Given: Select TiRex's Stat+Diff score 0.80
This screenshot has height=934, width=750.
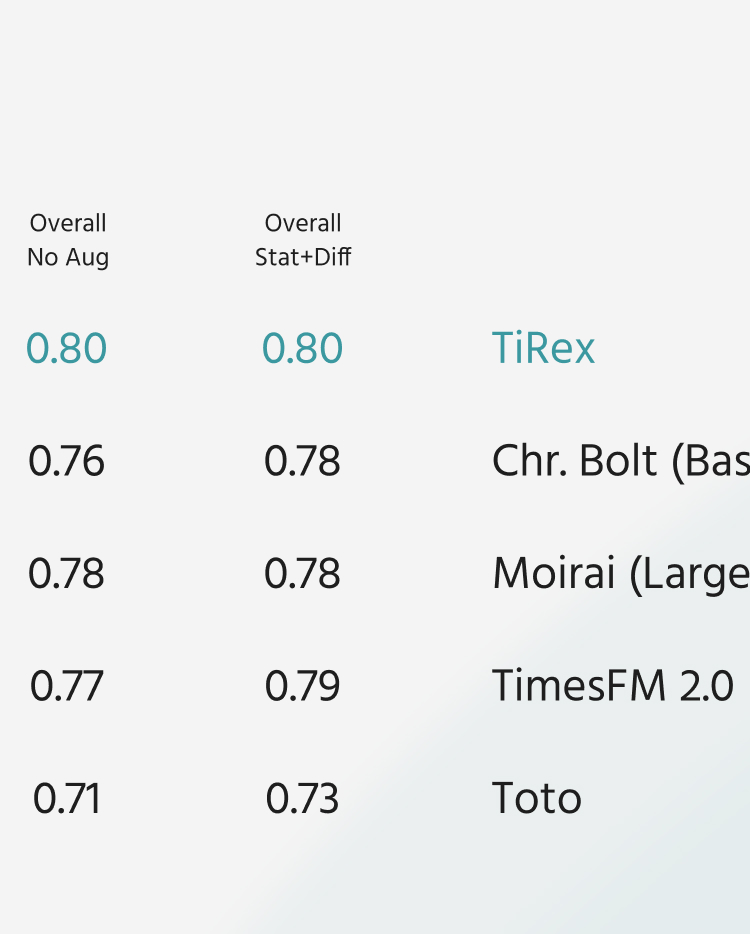Looking at the screenshot, I should 302,349.
